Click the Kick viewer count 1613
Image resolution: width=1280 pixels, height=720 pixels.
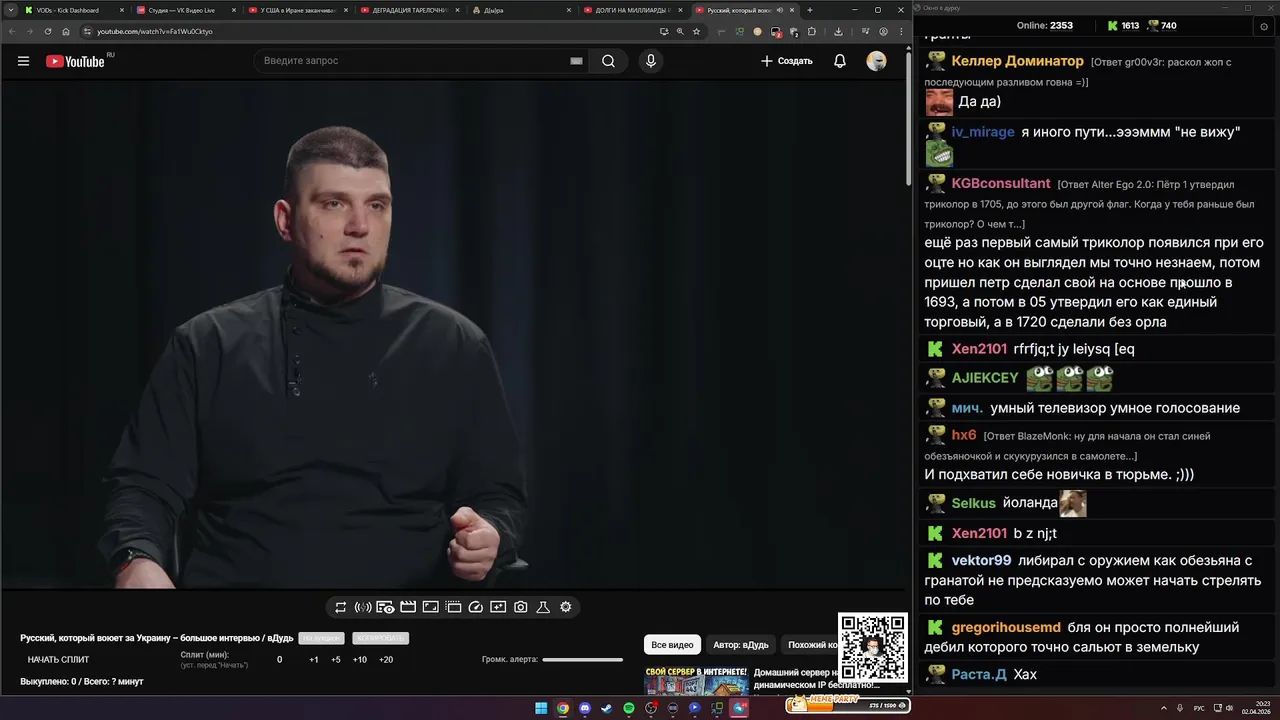[x=1122, y=26]
